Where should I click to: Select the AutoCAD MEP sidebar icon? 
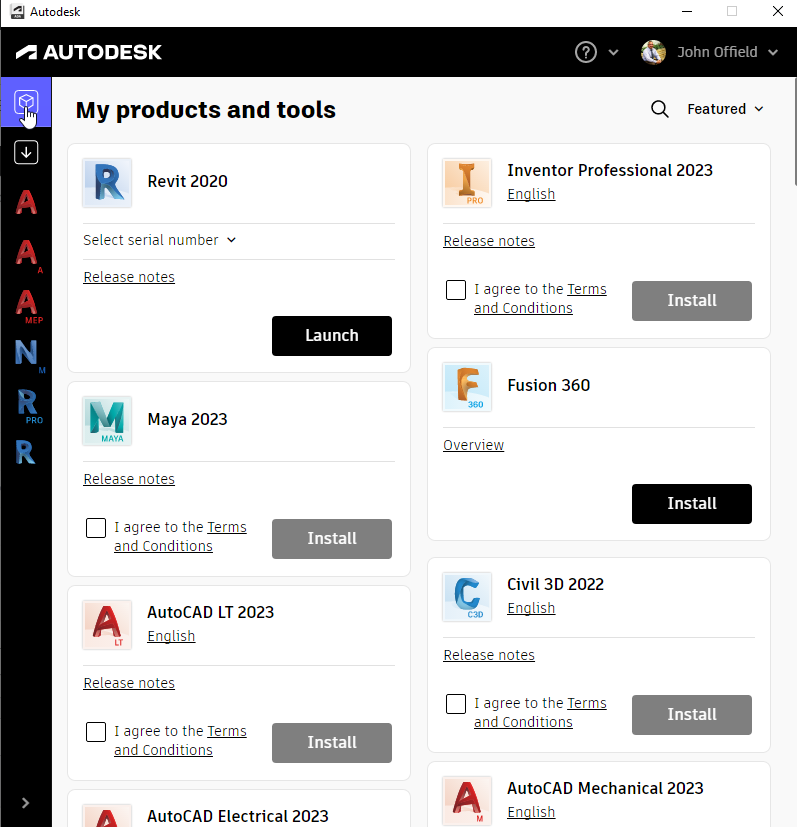tap(28, 304)
